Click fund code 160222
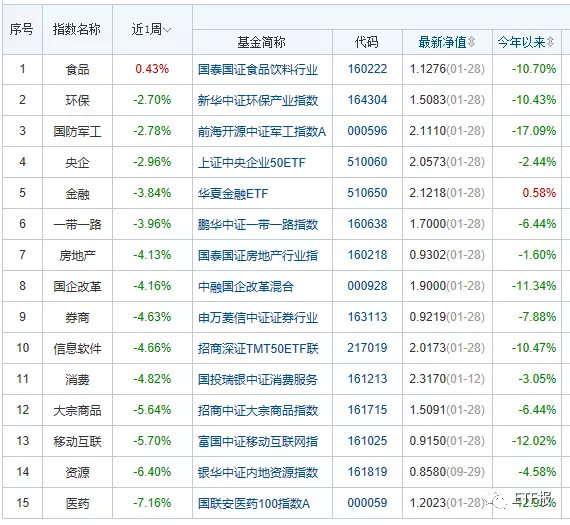Viewport: 570px width, 525px height. click(367, 69)
